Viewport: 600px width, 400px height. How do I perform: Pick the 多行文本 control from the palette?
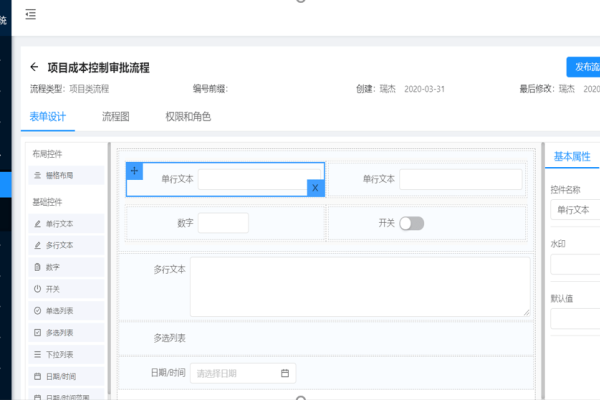(66, 245)
